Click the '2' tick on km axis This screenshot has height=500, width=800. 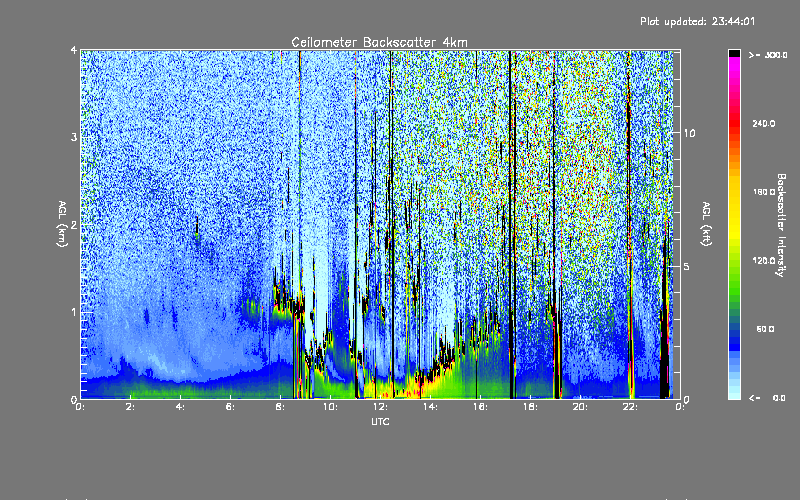click(74, 224)
